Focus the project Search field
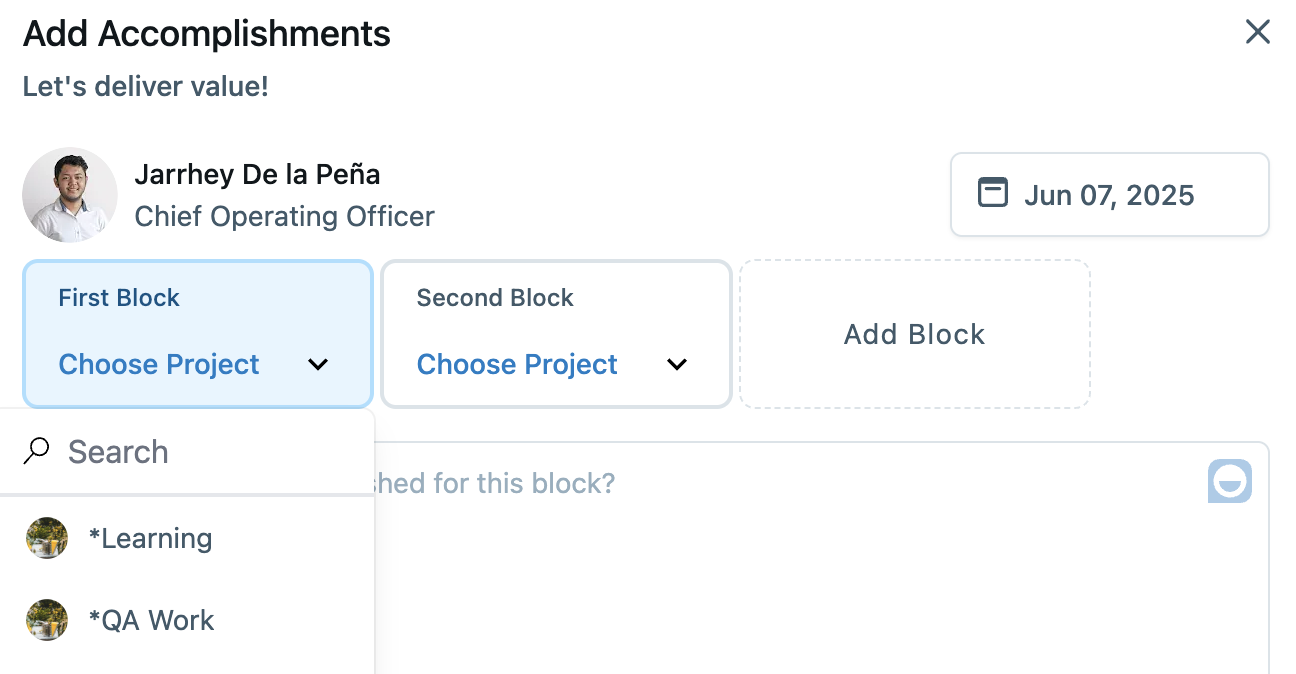Viewport: 1296px width, 674px height. tap(200, 452)
